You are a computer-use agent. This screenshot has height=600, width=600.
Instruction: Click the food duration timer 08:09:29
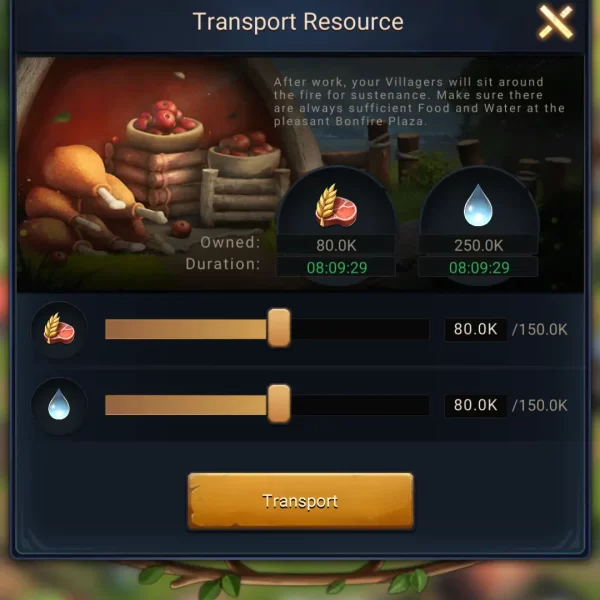(x=336, y=267)
